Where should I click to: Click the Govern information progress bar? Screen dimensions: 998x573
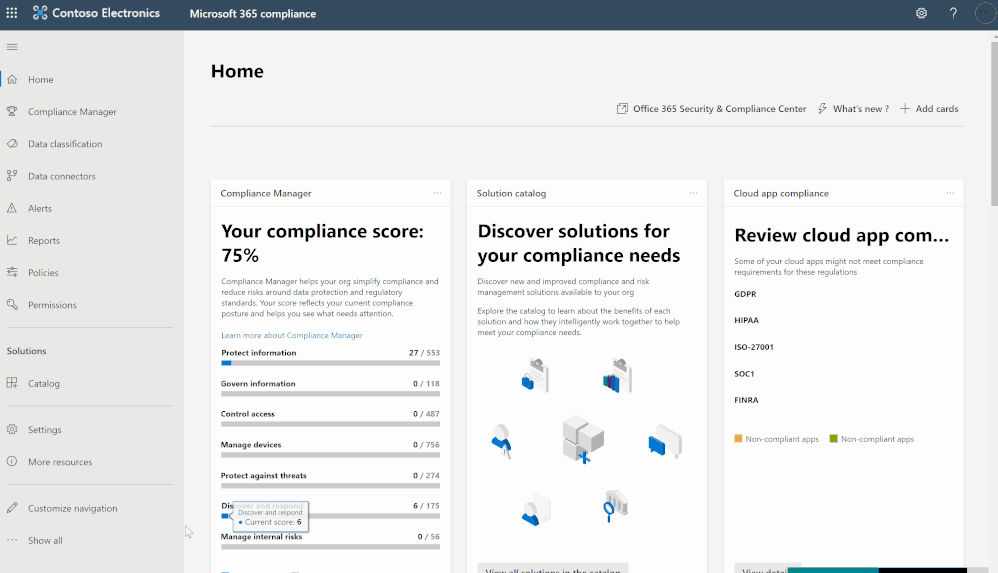(330, 393)
